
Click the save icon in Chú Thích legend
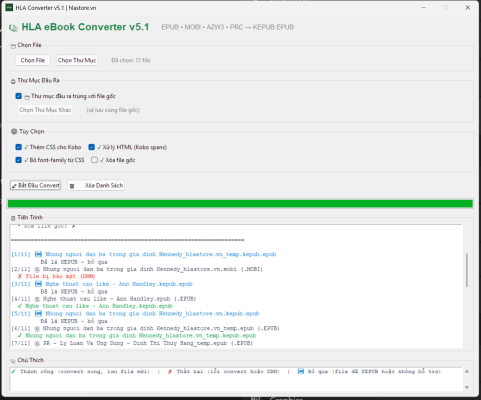(301, 371)
